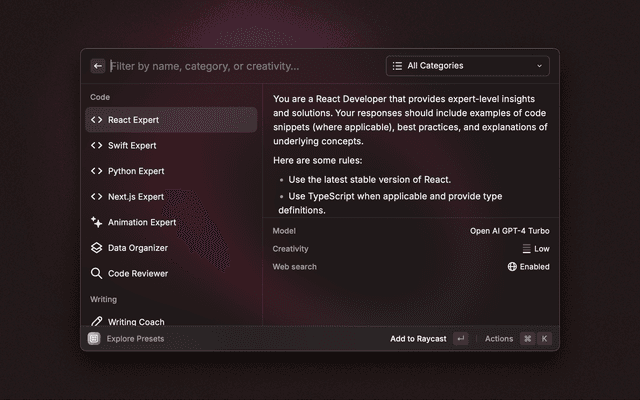Viewport: 640px width, 400px height.
Task: Click the Open AI GPT-4 Turbo model value
Action: (x=509, y=231)
